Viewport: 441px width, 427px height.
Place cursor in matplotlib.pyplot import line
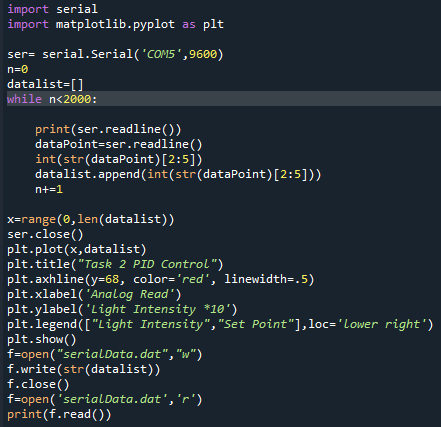(x=115, y=24)
